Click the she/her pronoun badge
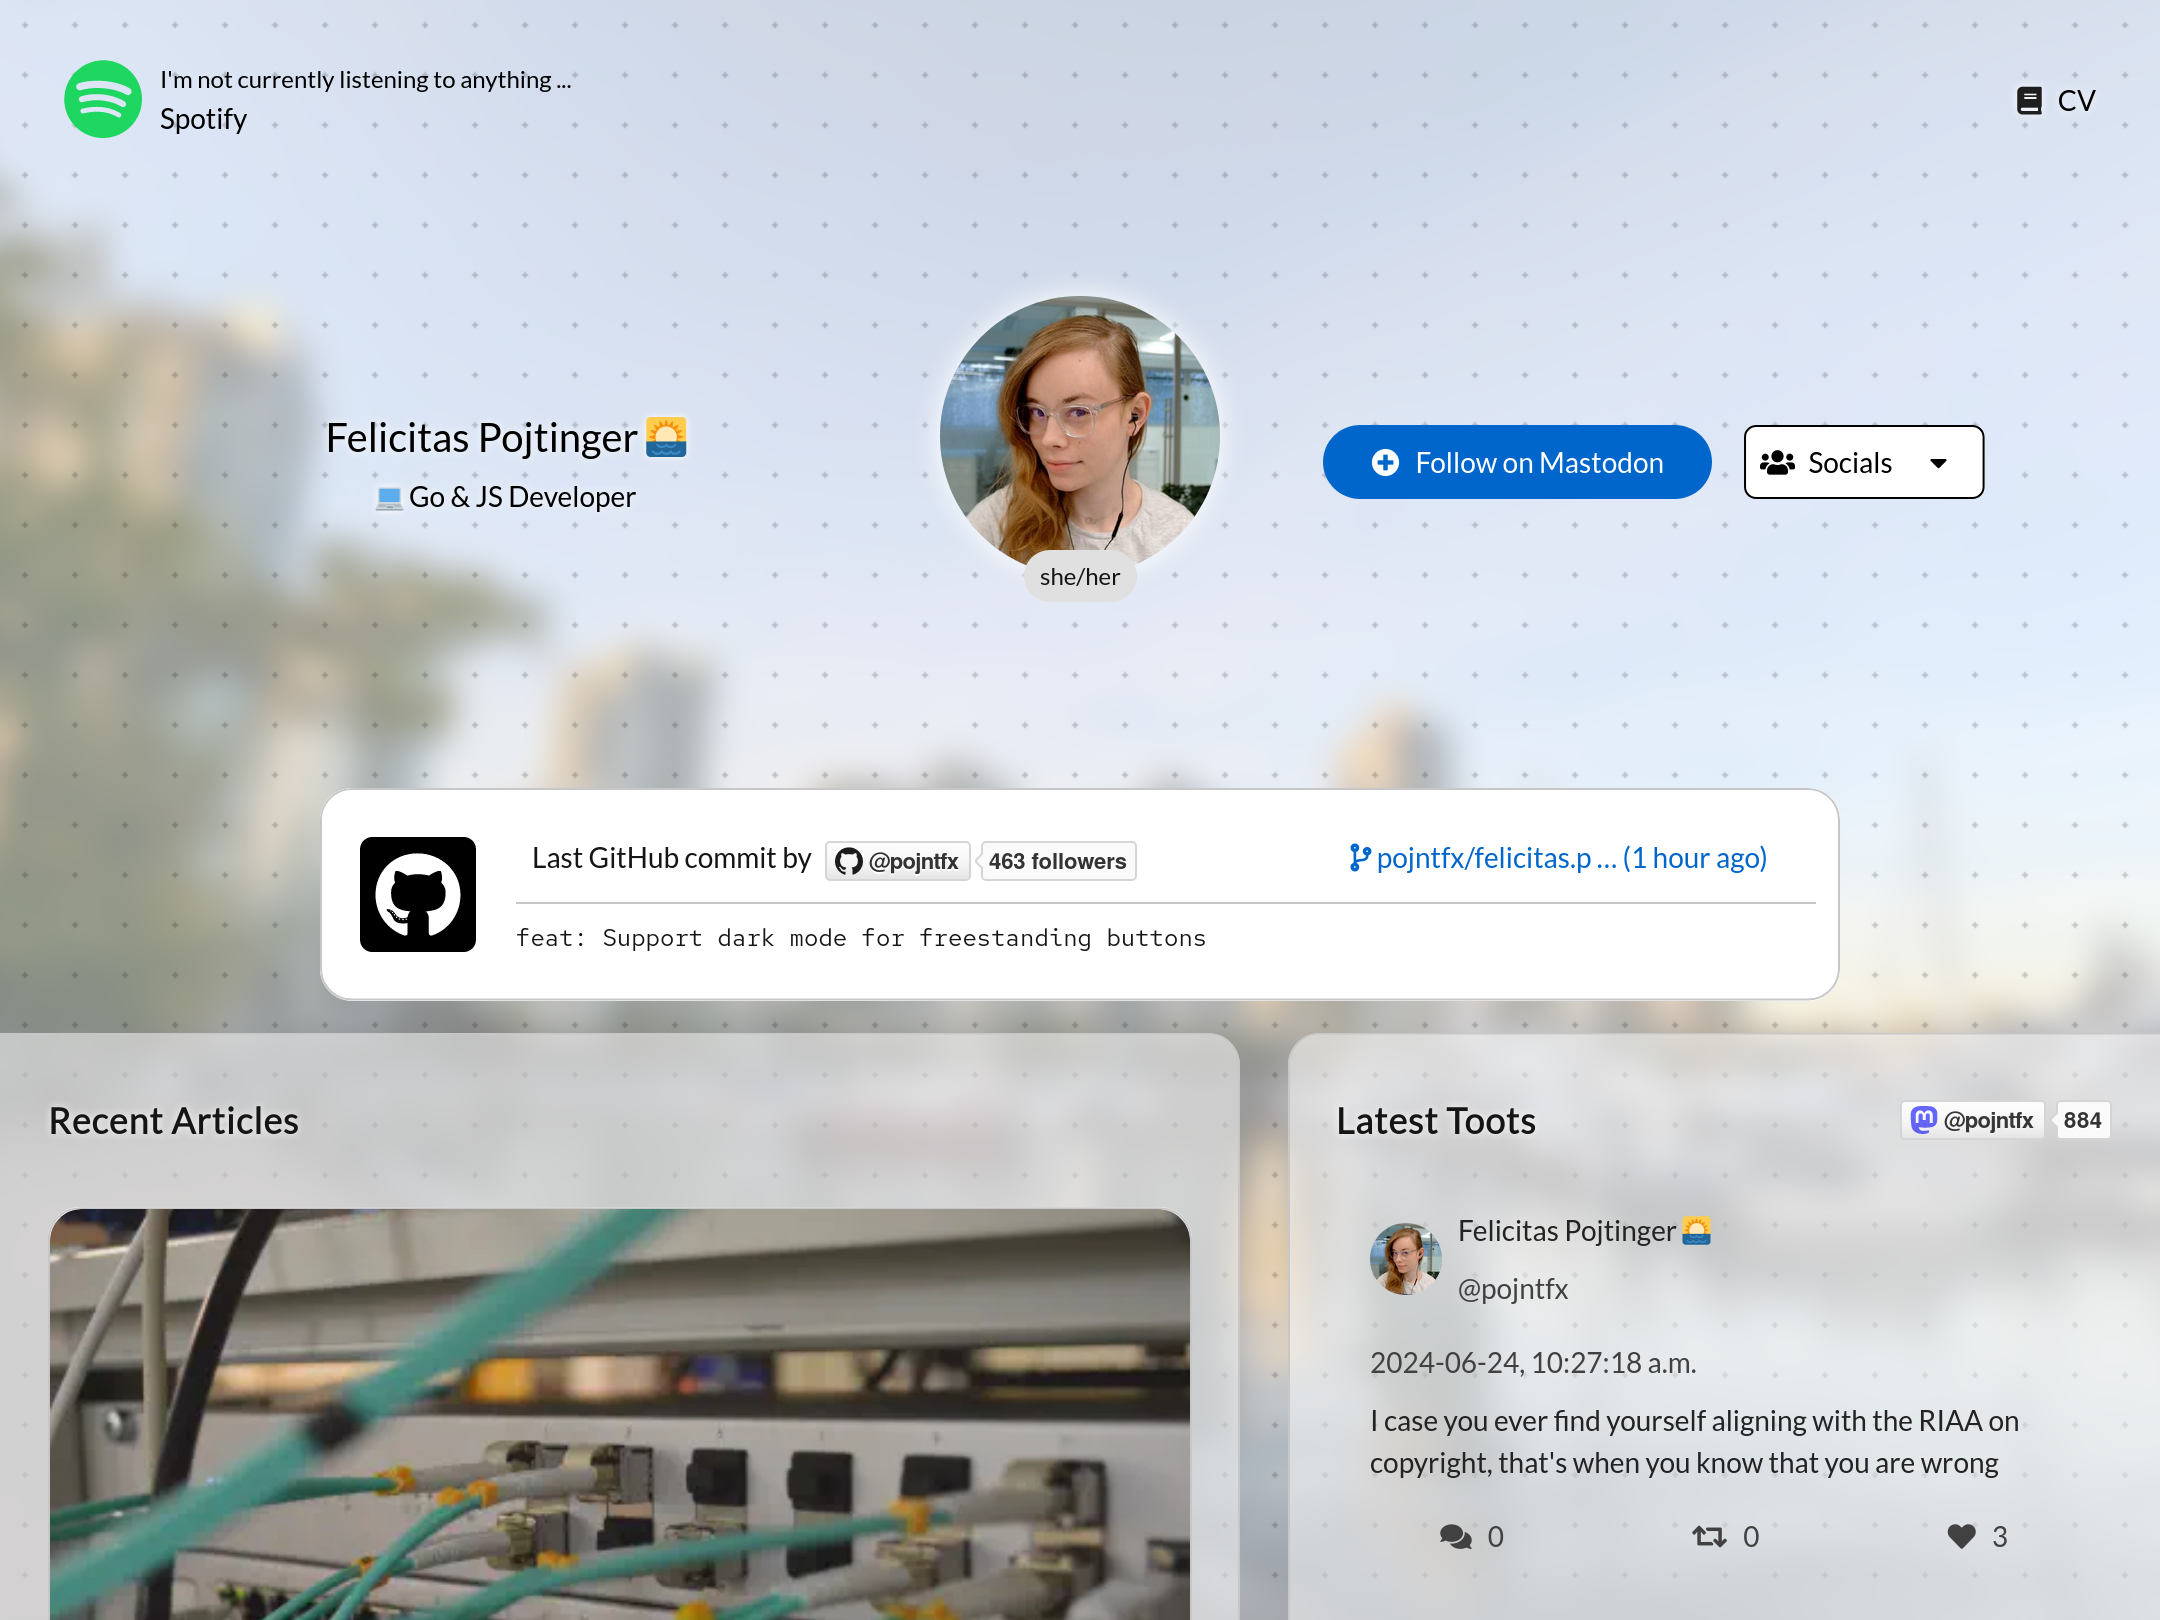The image size is (2160, 1620). (1080, 576)
